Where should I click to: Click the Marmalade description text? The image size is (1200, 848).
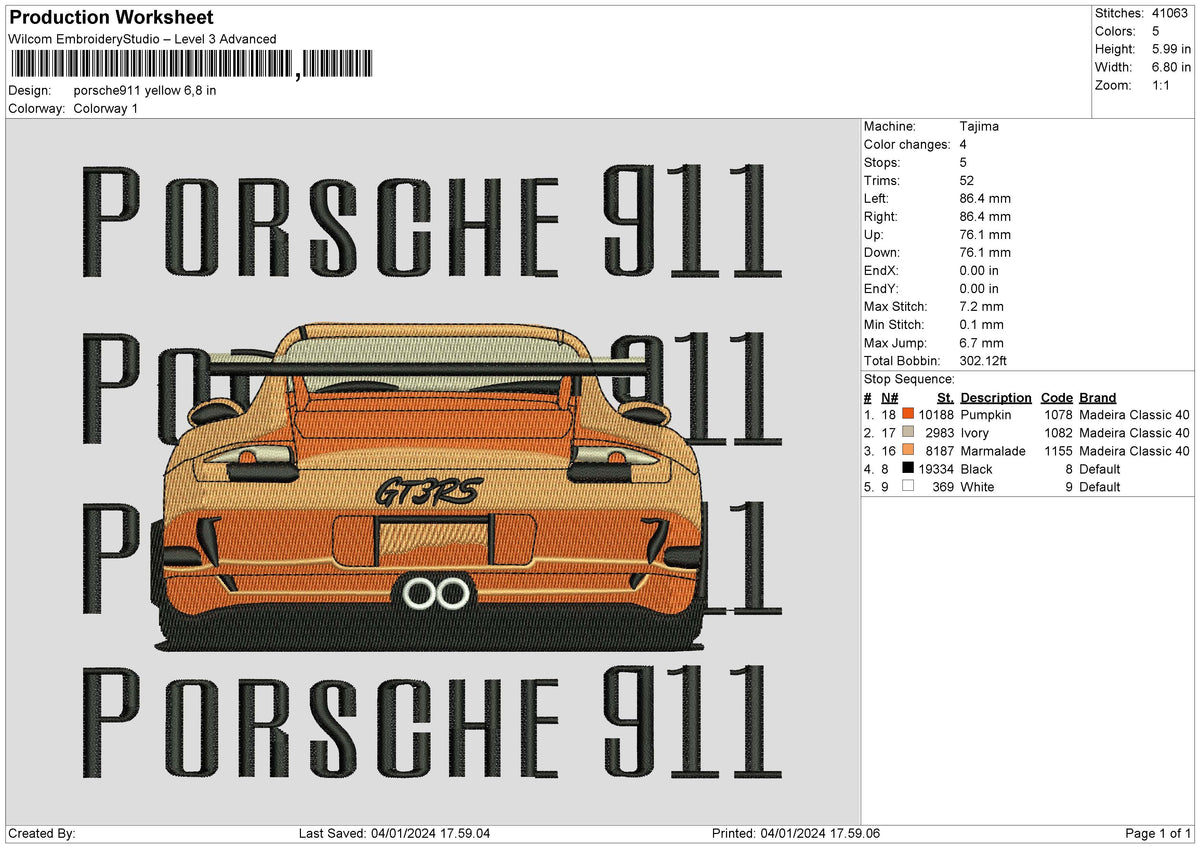tap(993, 450)
